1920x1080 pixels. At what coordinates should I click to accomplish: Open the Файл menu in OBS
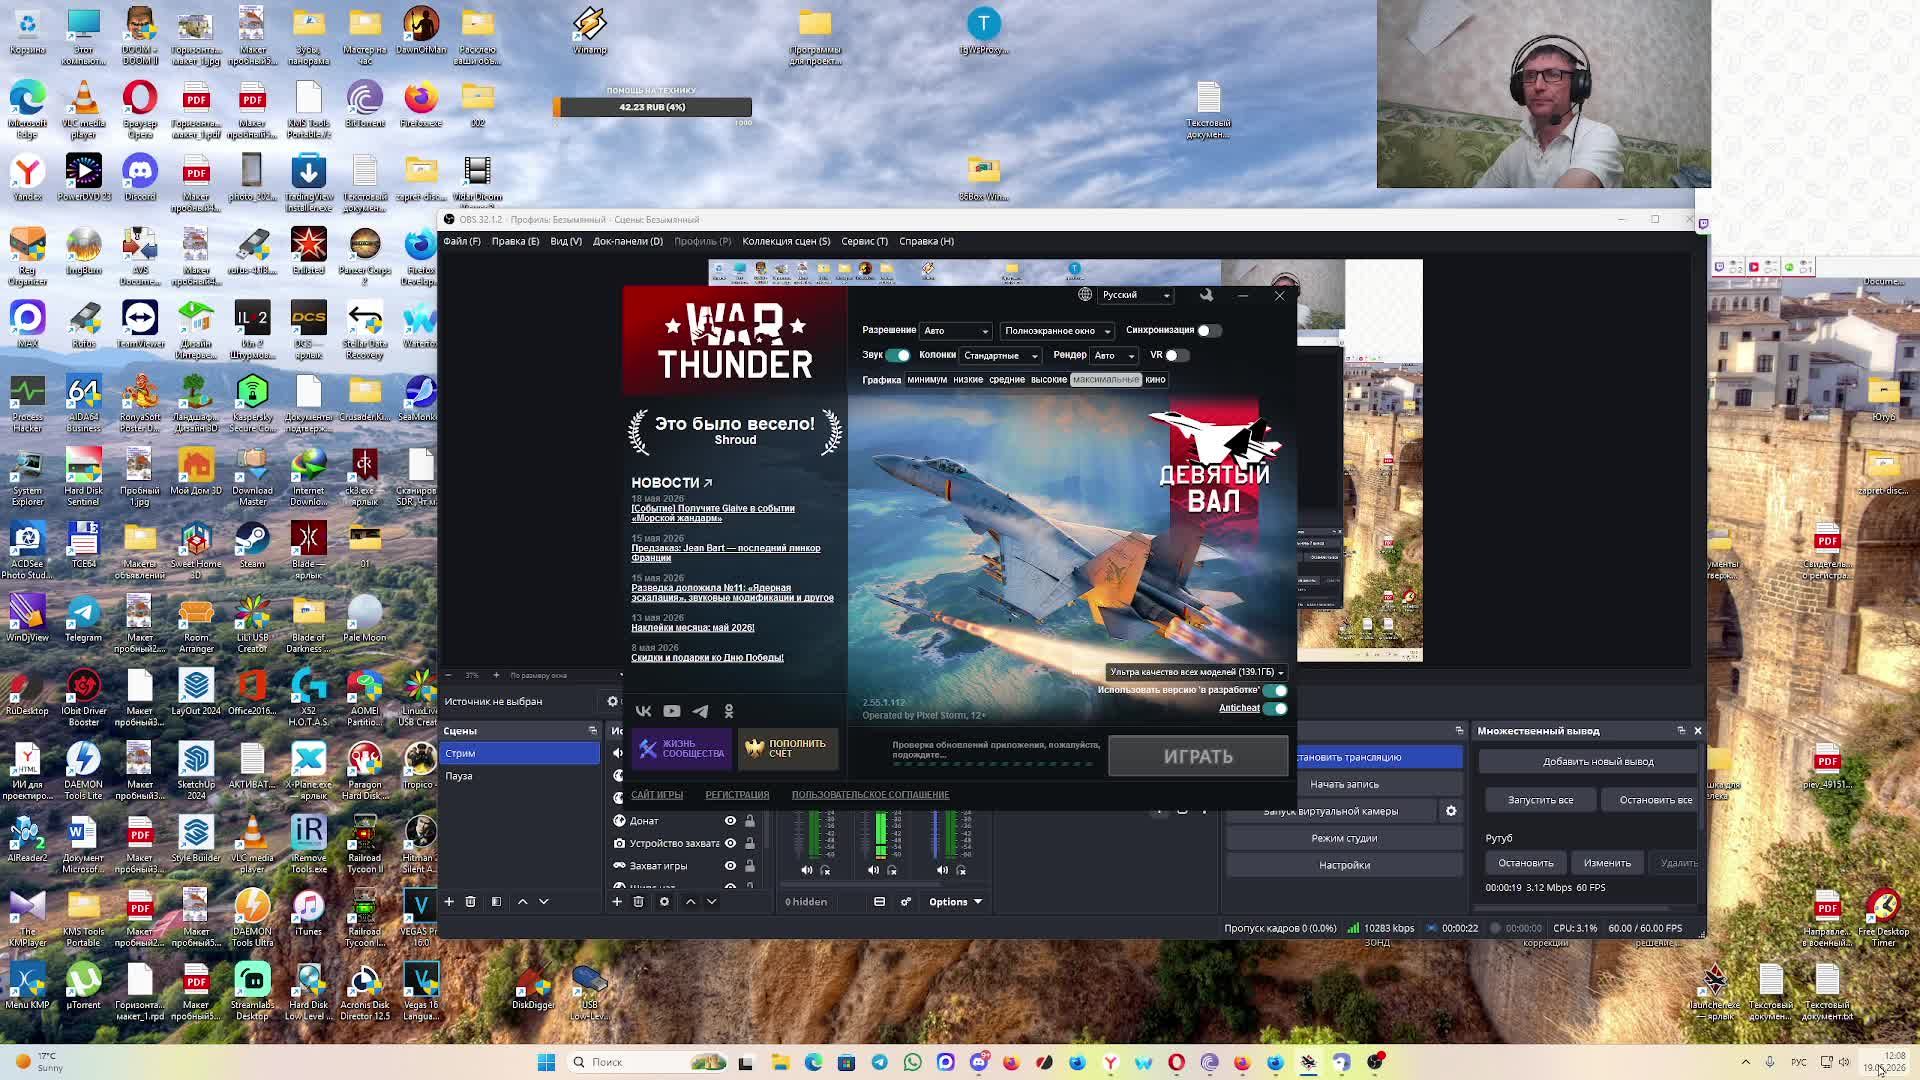point(461,241)
